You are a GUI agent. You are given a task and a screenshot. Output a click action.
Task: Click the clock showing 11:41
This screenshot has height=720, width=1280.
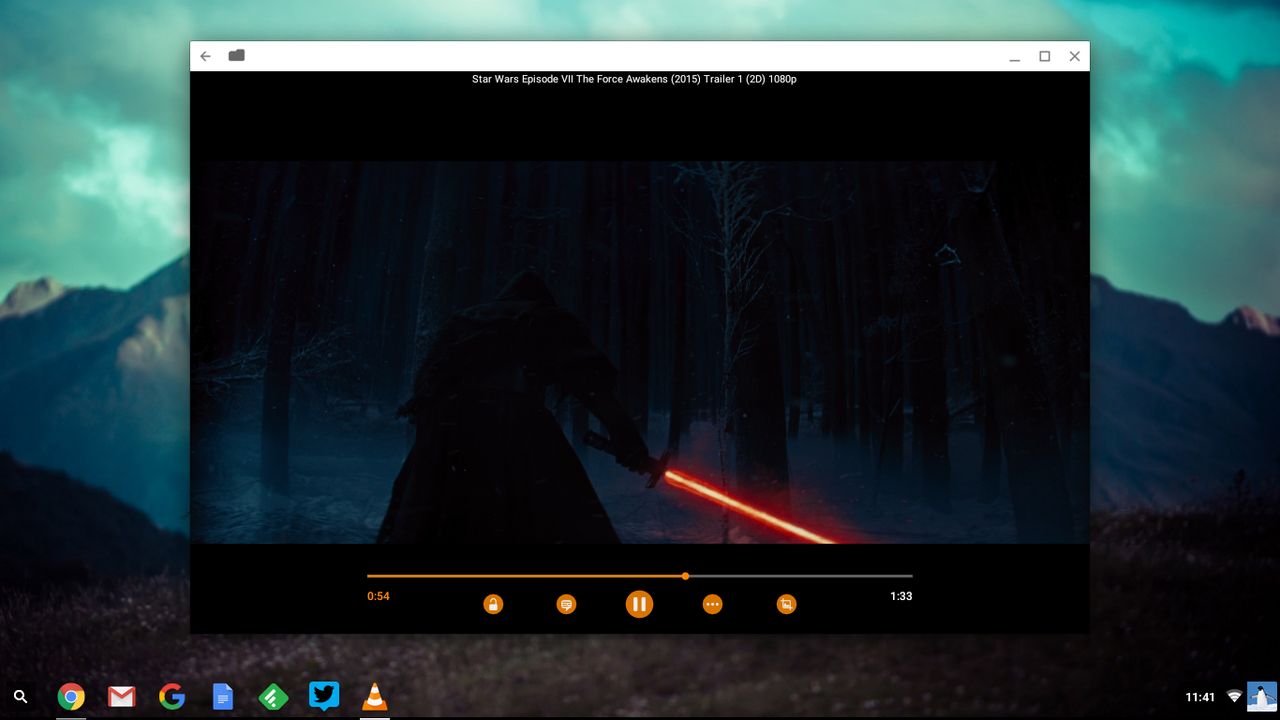click(1200, 697)
